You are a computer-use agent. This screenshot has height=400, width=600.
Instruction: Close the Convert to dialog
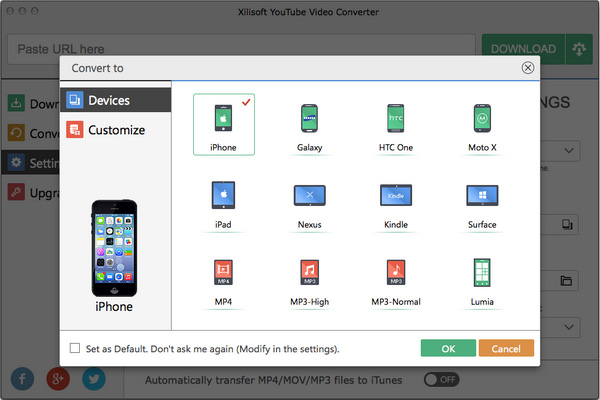pyautogui.click(x=527, y=68)
